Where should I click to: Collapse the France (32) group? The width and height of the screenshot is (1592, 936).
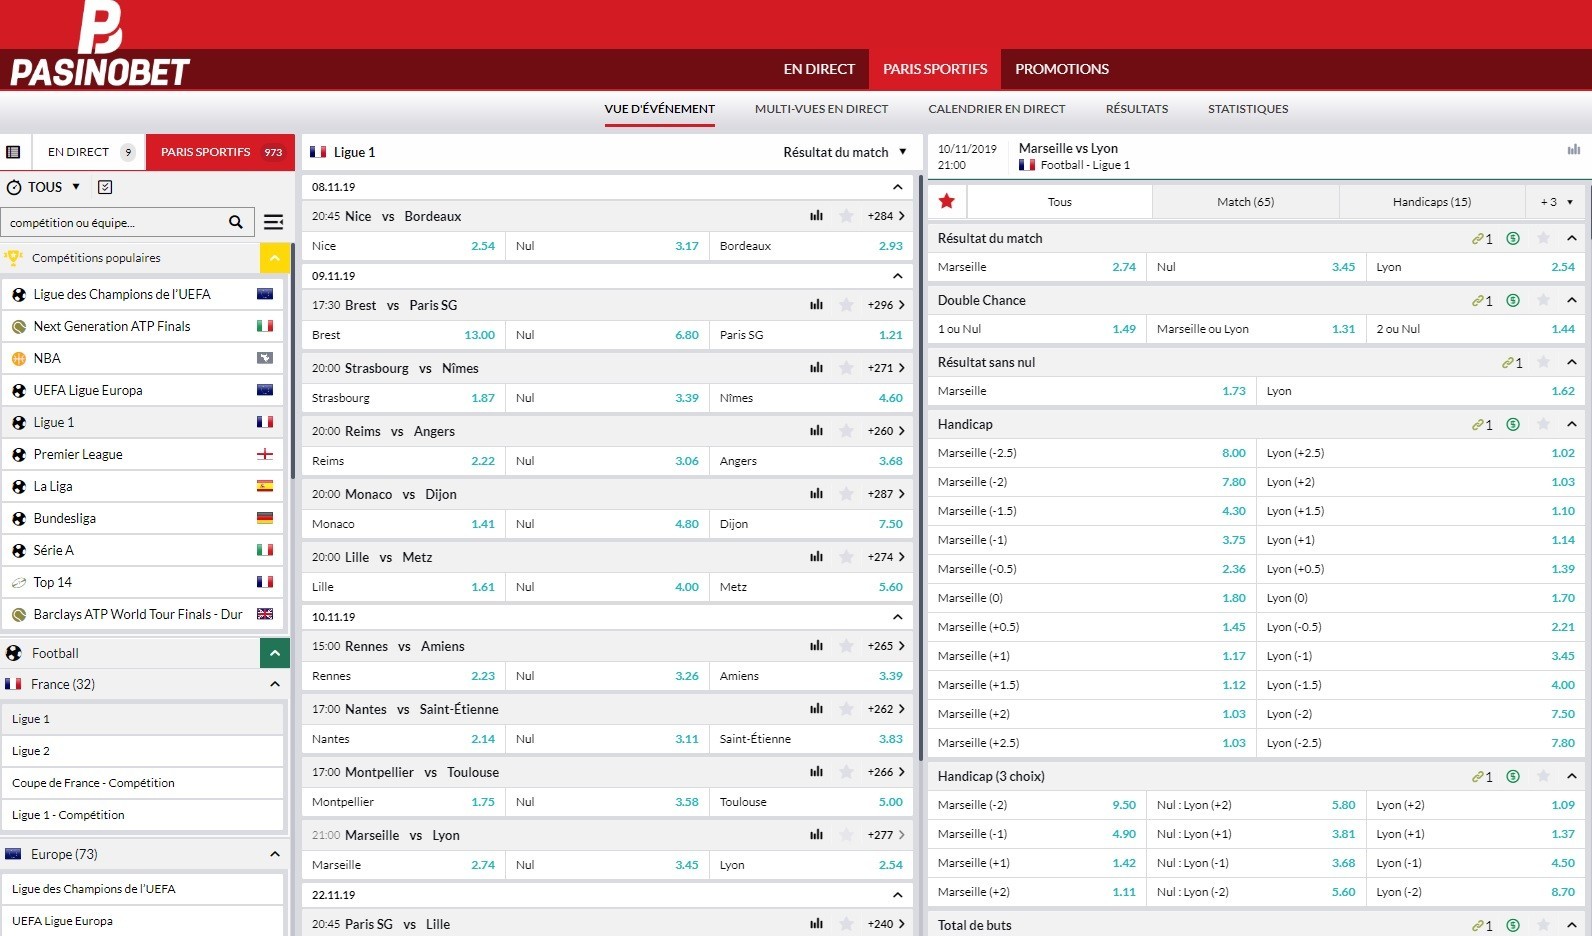pyautogui.click(x=274, y=684)
